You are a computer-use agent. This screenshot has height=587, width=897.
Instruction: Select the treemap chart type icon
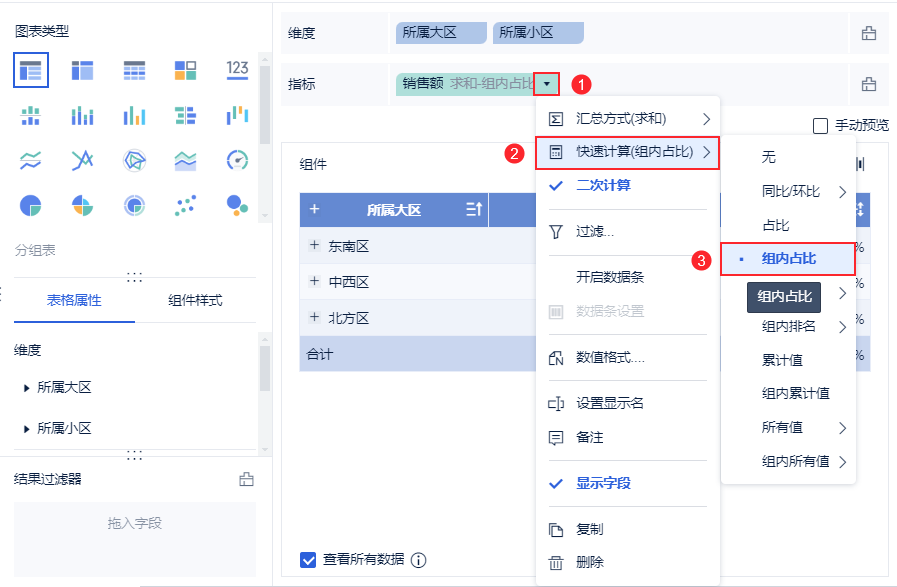[186, 70]
